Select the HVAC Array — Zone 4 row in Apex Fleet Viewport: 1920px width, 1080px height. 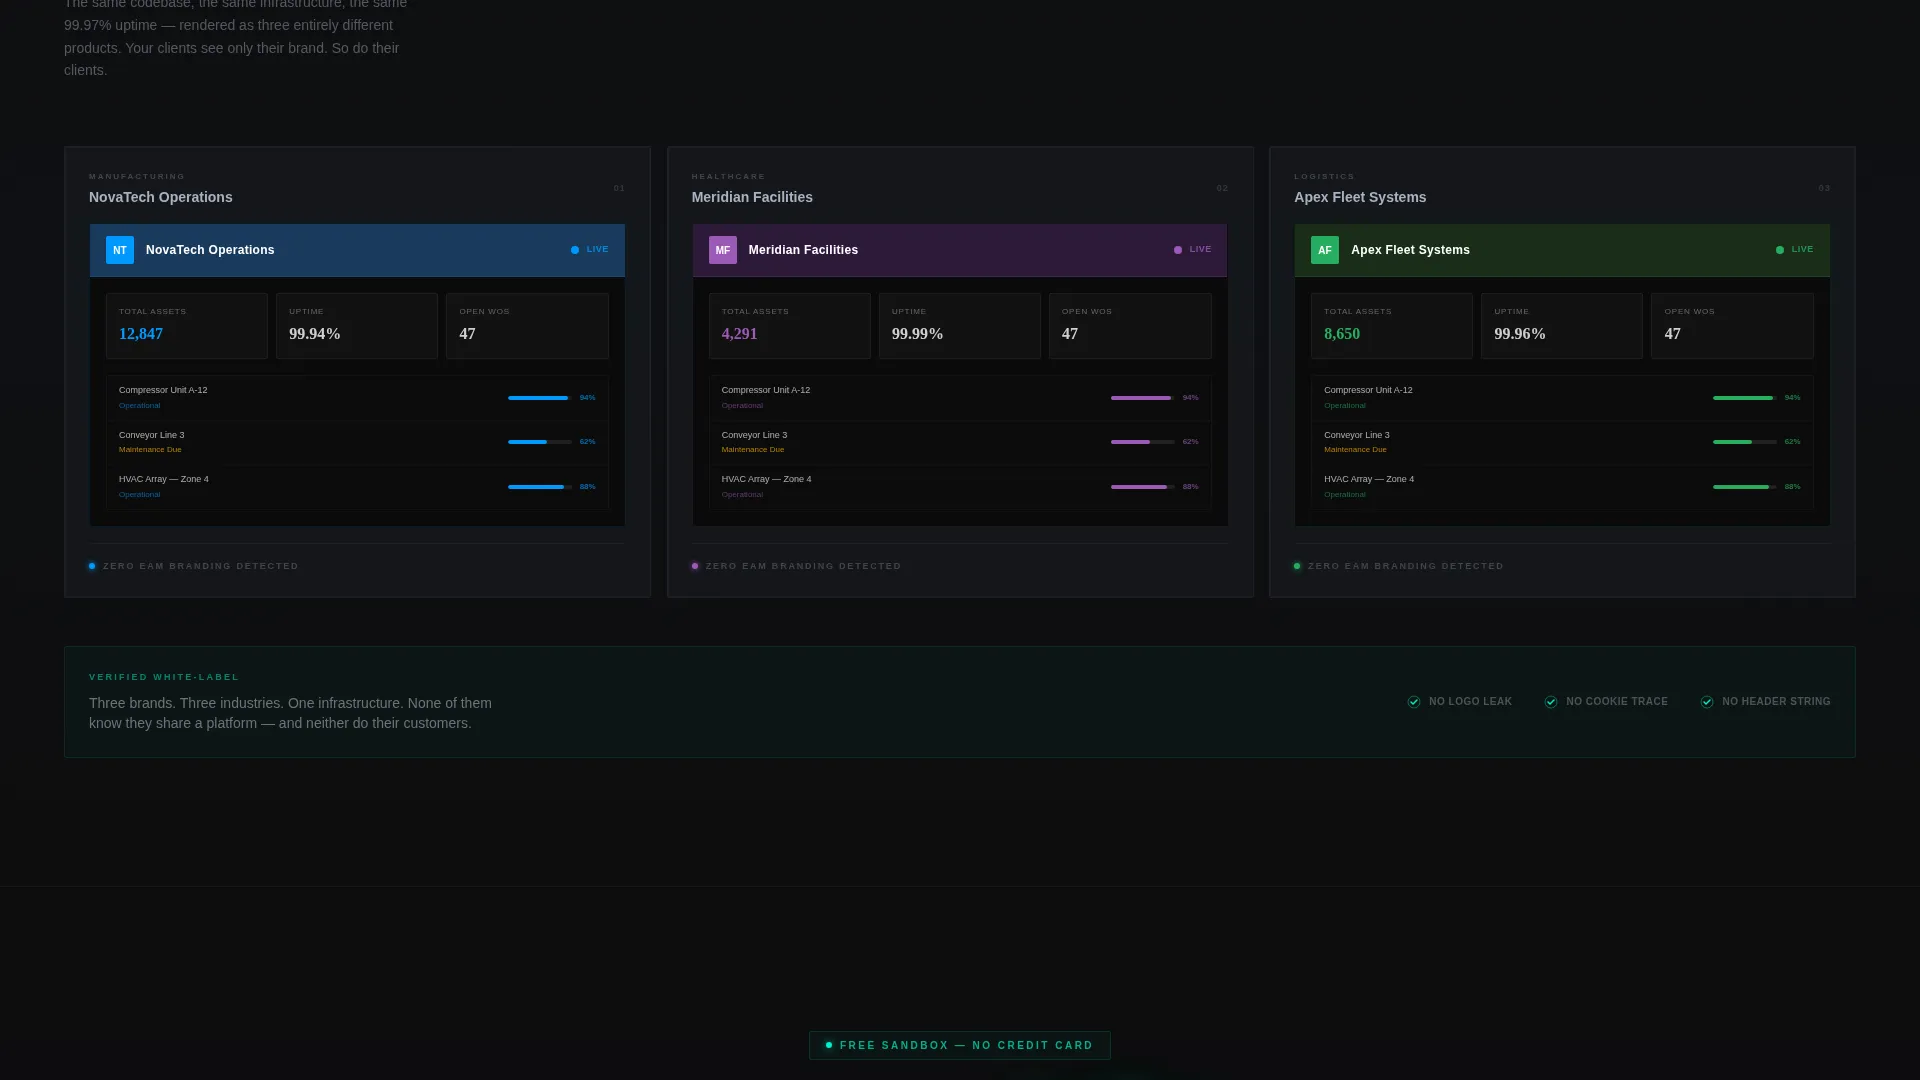(1562, 487)
